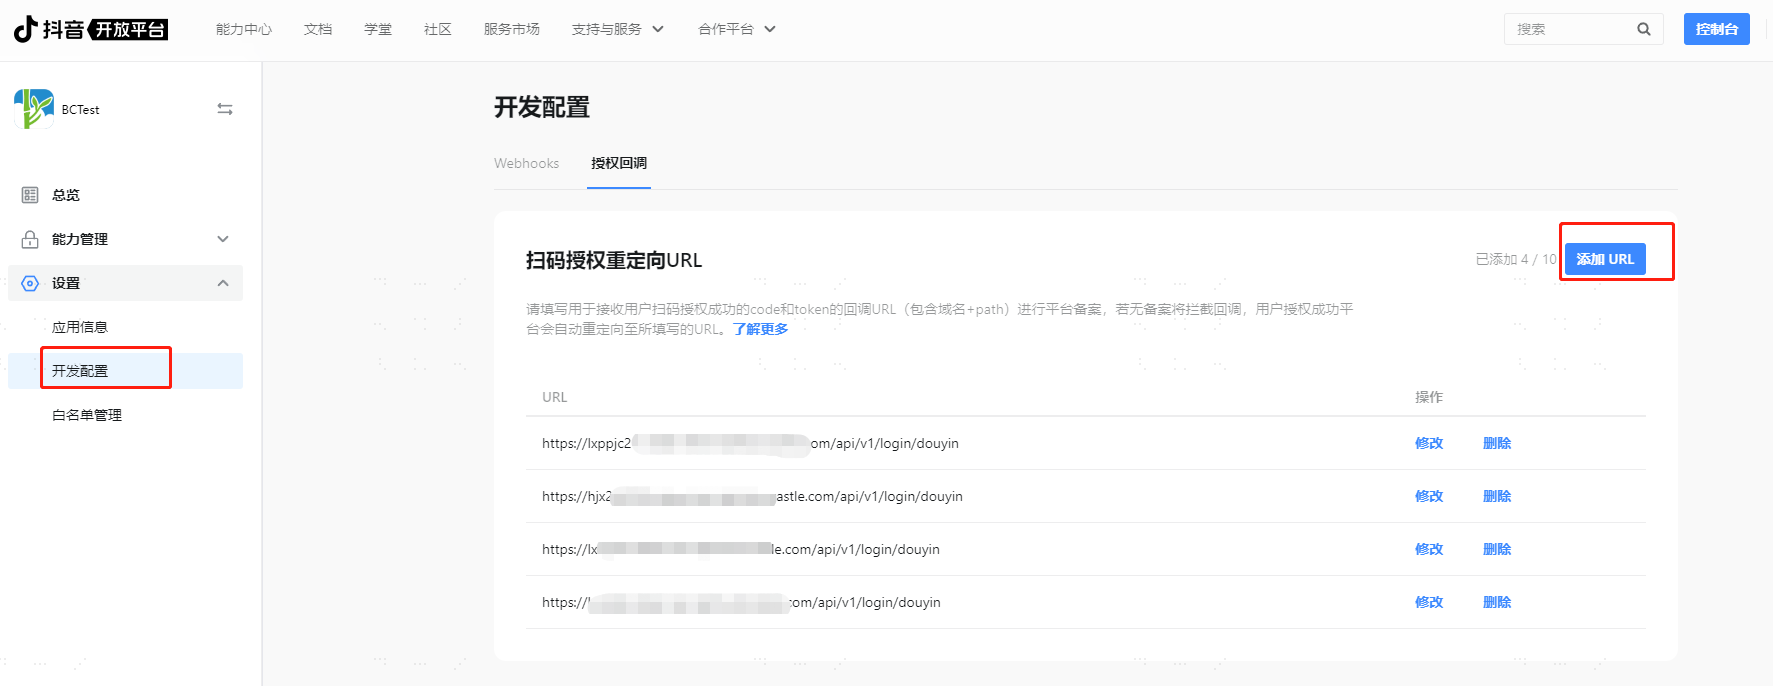Click the 已添加 4 / 10 counter text
The width and height of the screenshot is (1773, 686).
point(1516,259)
